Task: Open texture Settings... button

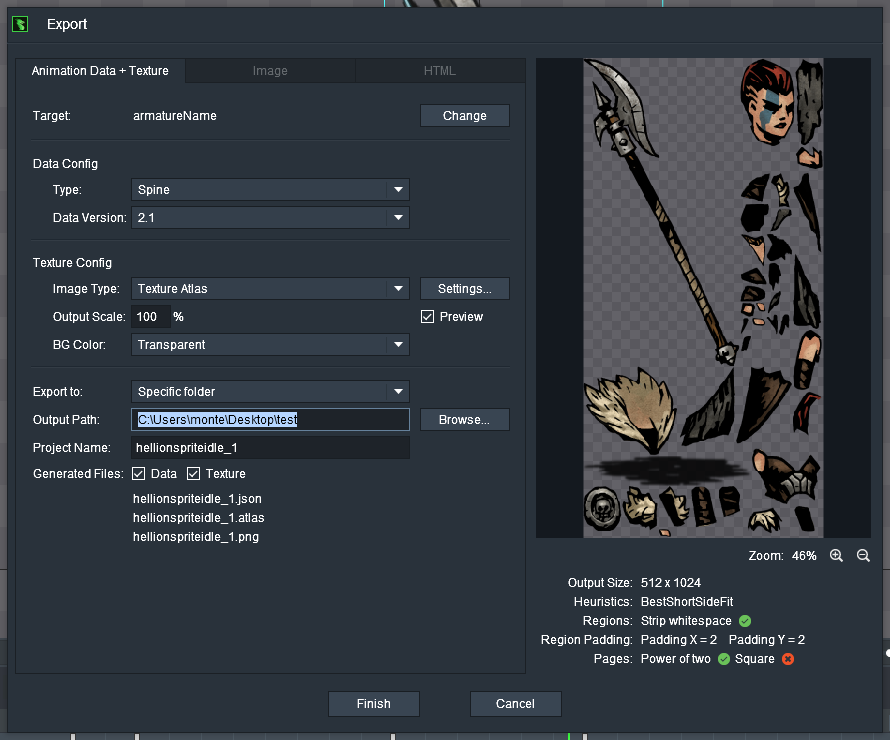Action: [465, 288]
